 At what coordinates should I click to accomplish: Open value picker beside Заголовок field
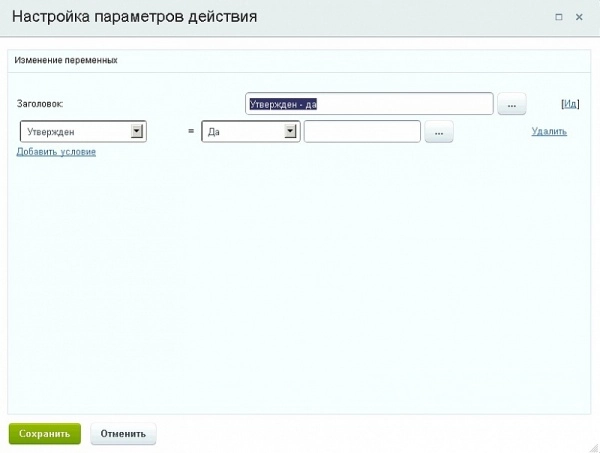[x=511, y=104]
